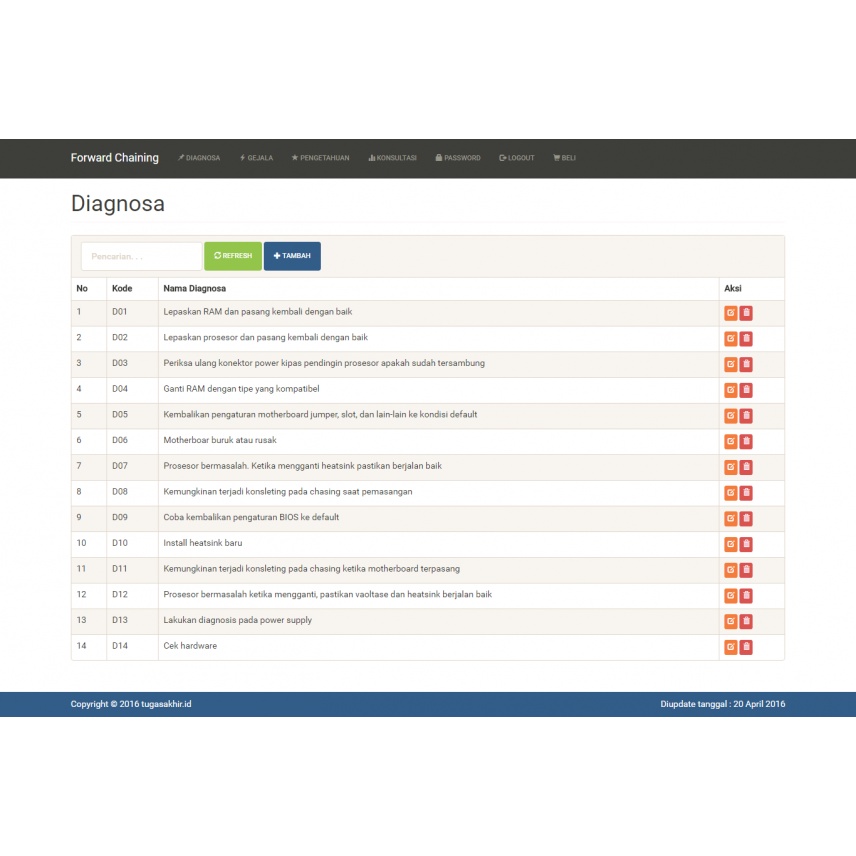Edit the D11 diagnosis entry
Image resolution: width=856 pixels, height=856 pixels.
(730, 570)
